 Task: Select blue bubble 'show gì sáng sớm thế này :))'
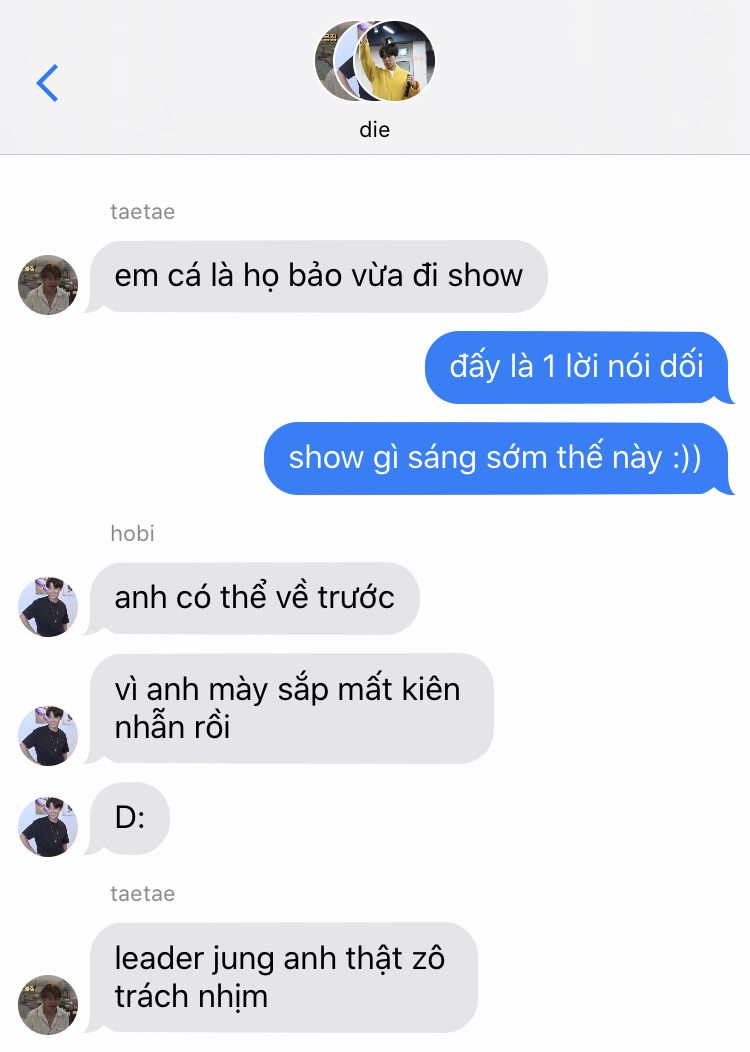pyautogui.click(x=496, y=458)
